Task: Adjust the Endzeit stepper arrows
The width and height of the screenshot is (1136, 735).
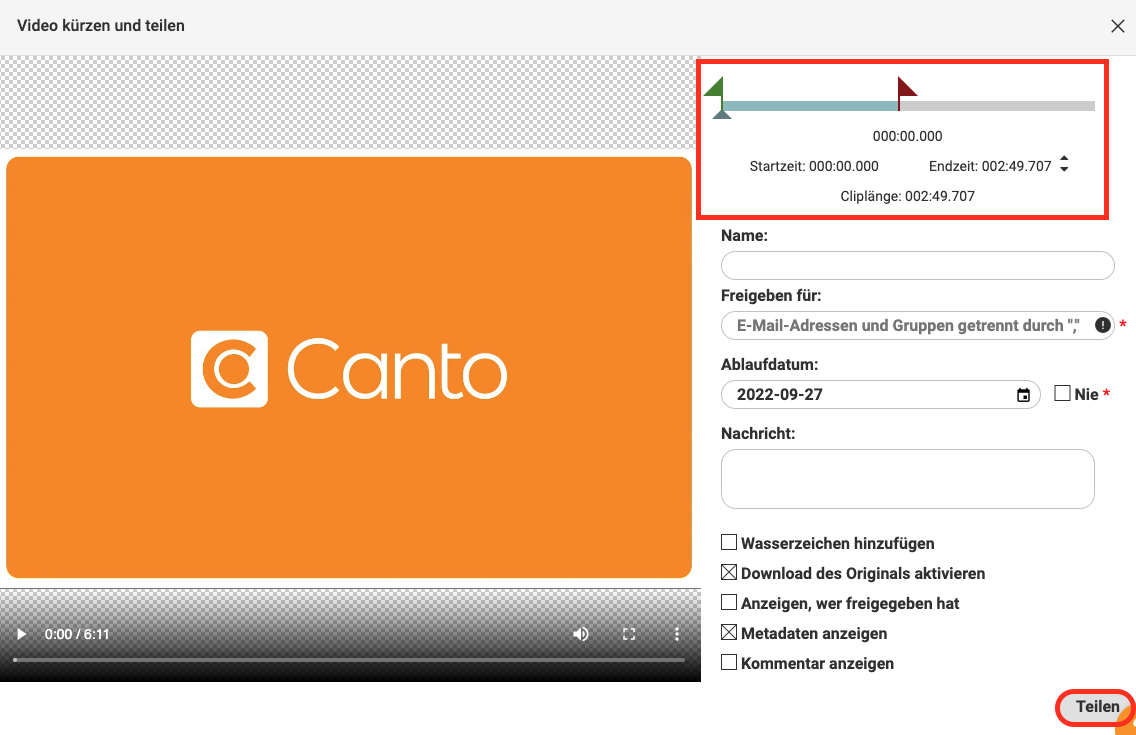Action: pos(1064,165)
